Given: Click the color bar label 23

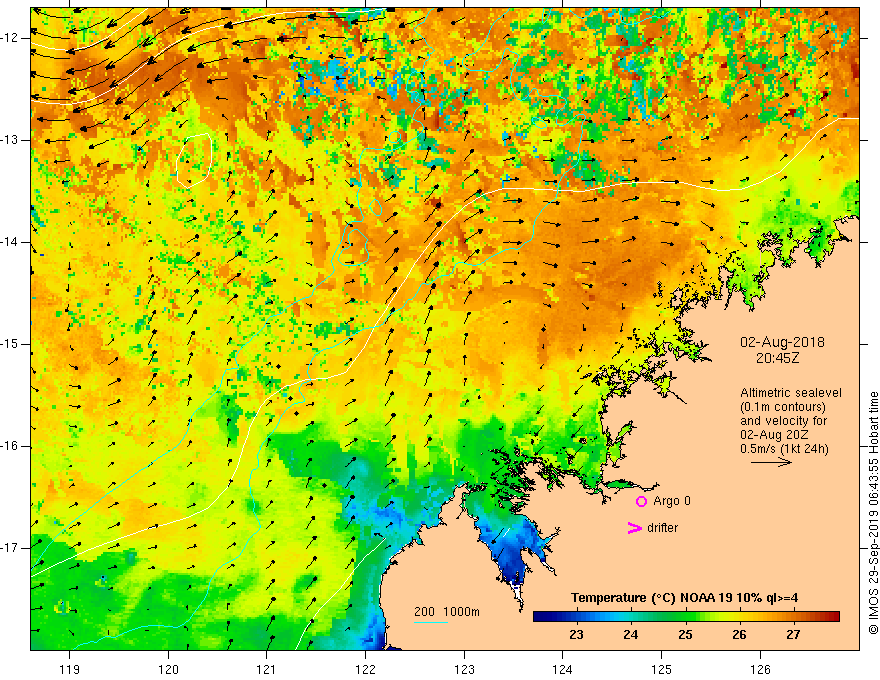Looking at the screenshot, I should pyautogui.click(x=576, y=635).
